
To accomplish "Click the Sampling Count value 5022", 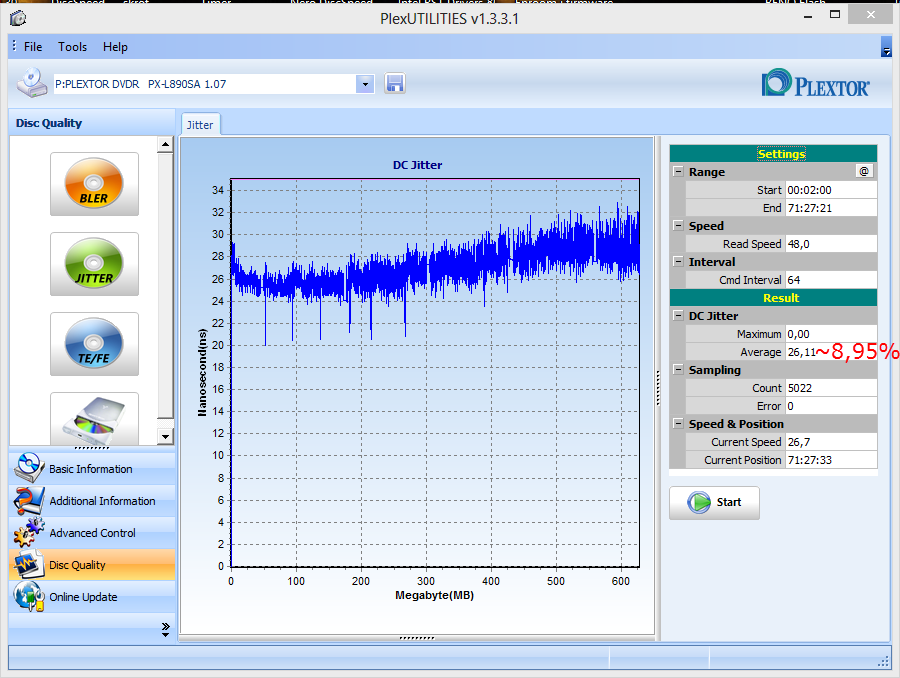I will [x=831, y=388].
